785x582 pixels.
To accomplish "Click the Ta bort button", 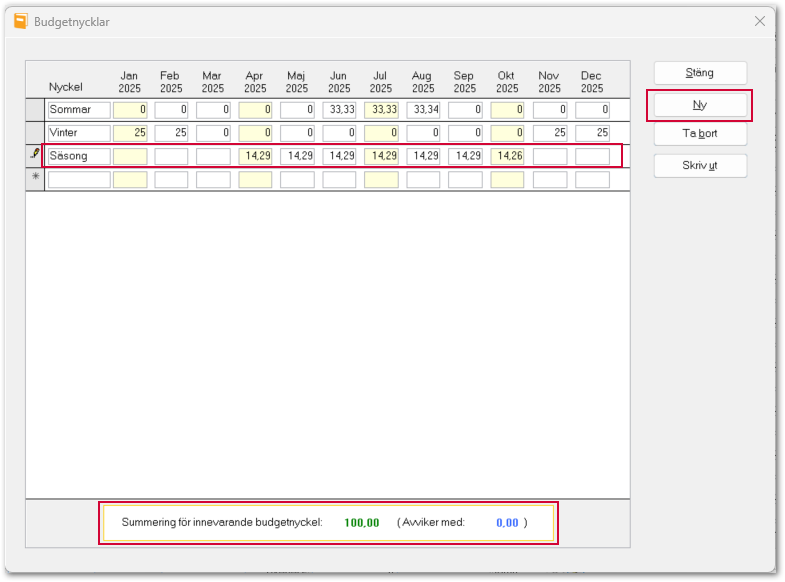I will (700, 134).
